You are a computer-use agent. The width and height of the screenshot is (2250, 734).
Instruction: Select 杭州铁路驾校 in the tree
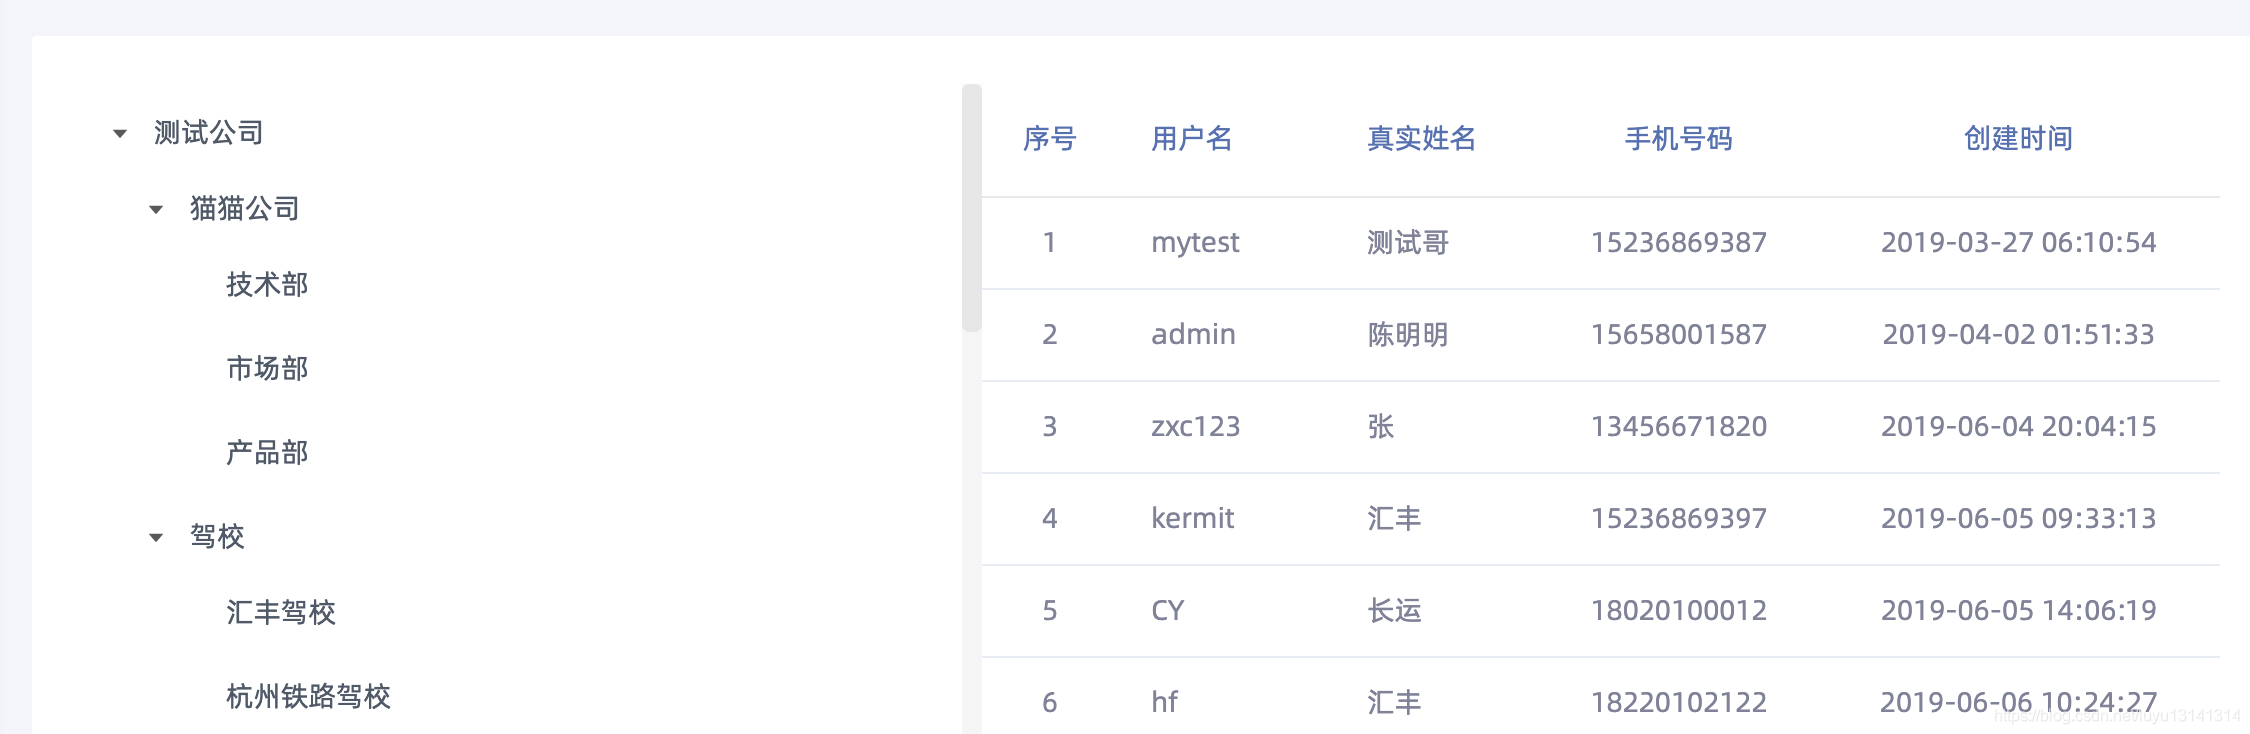point(308,696)
